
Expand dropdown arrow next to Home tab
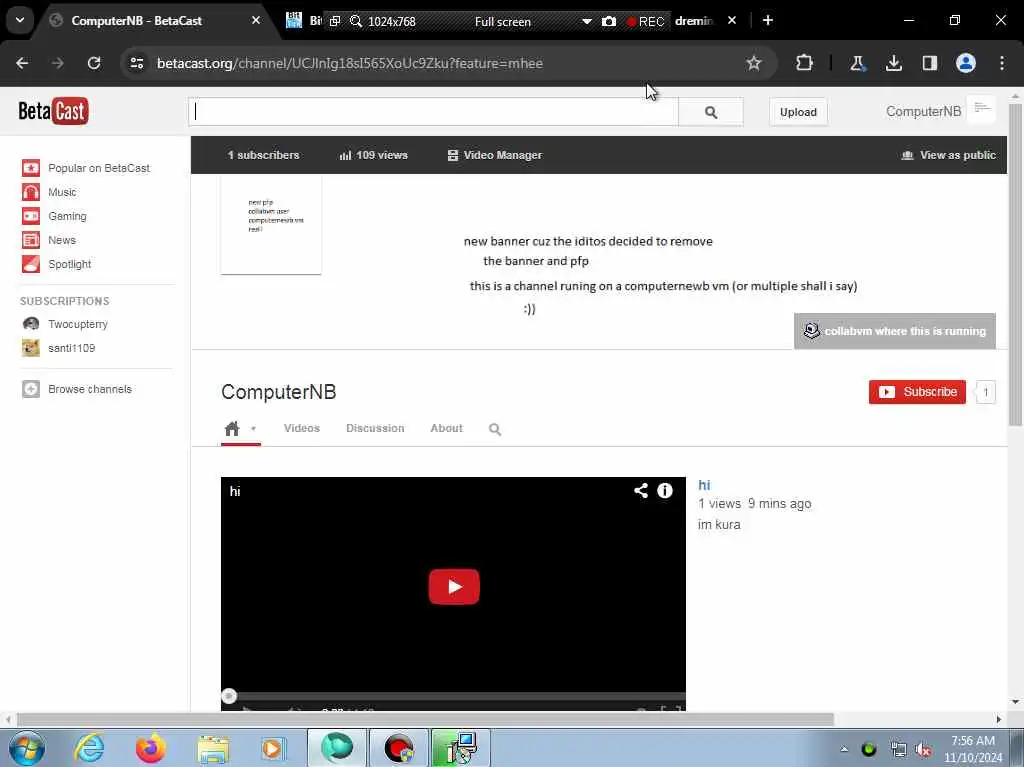[x=253, y=429]
